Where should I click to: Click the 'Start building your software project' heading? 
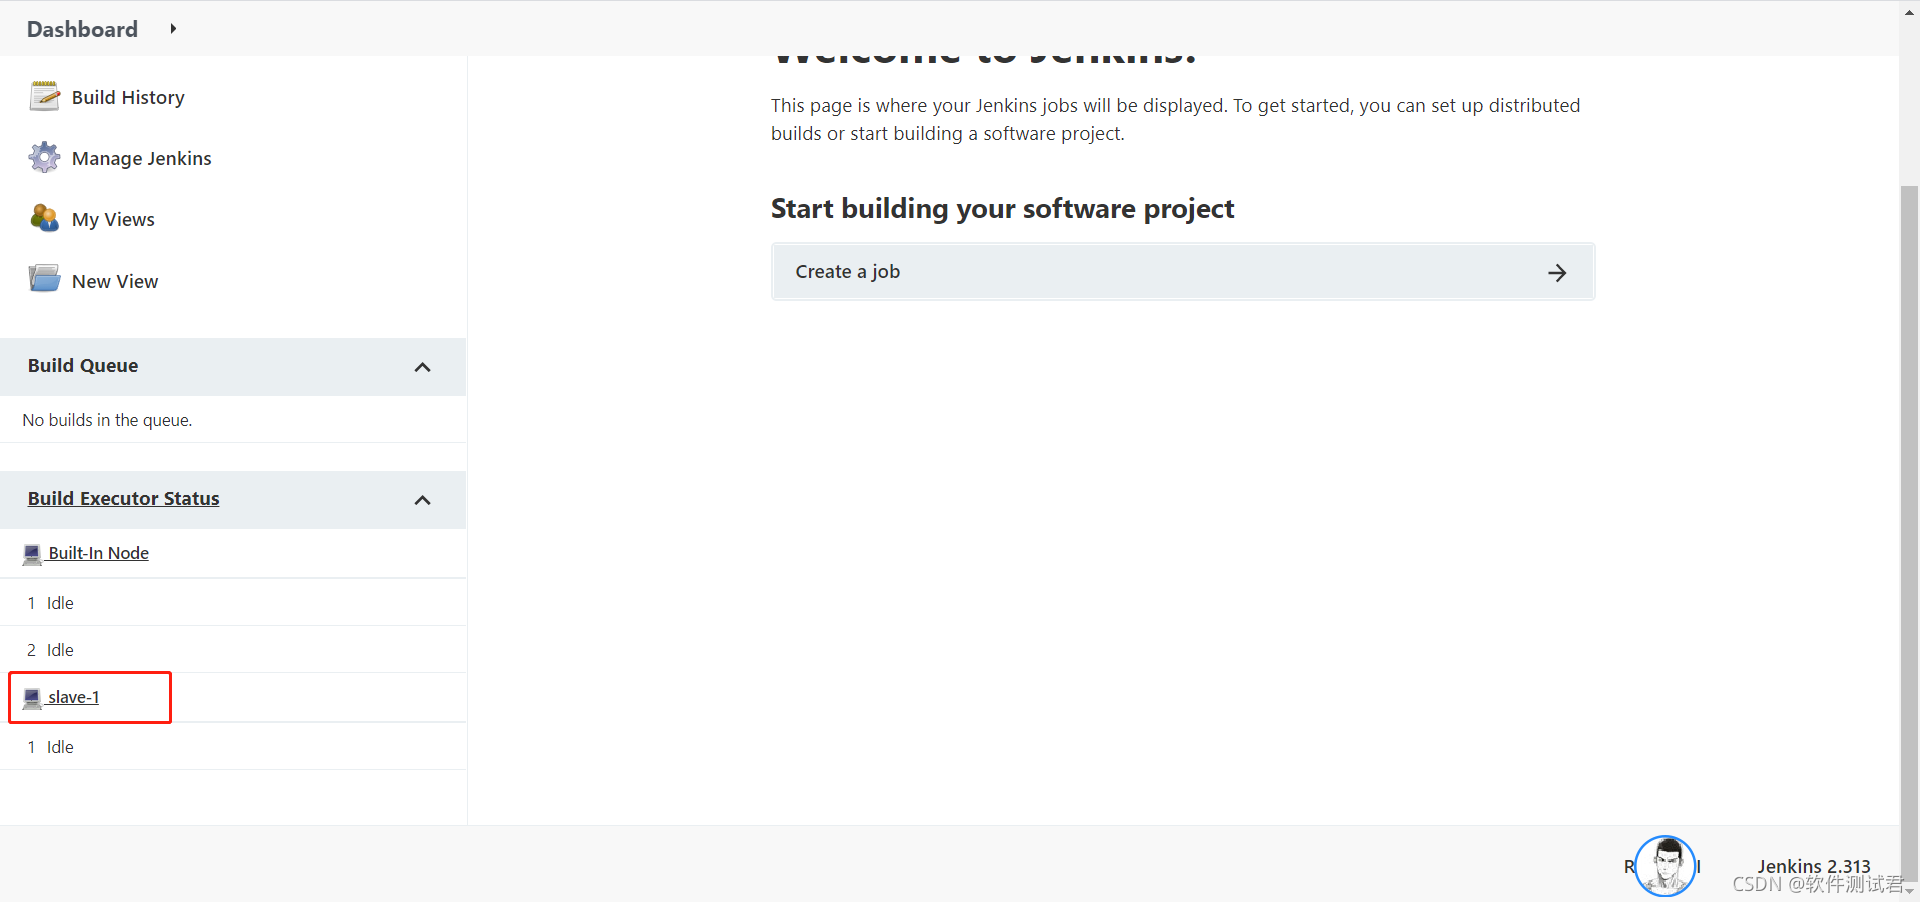[1002, 208]
